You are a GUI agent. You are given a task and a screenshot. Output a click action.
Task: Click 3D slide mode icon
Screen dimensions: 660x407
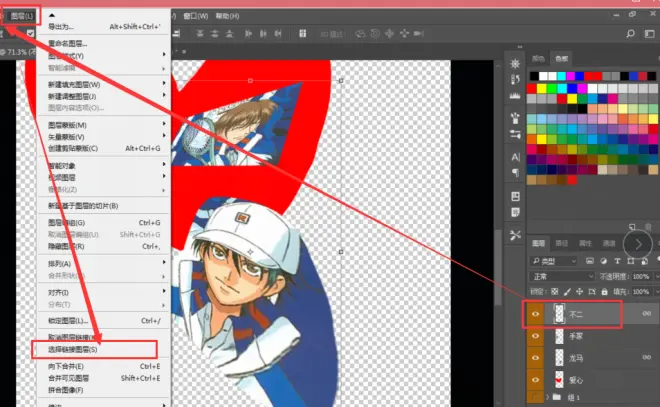404,34
